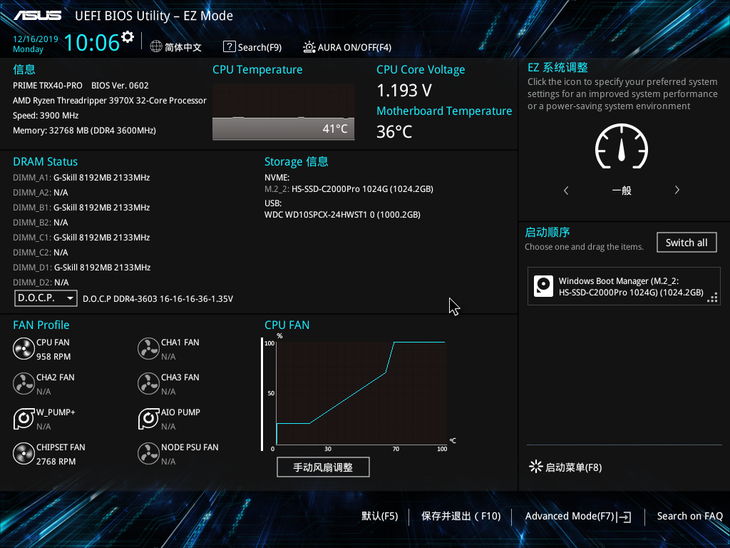This screenshot has height=548, width=730.
Task: Click the CHA1 FAN icon
Action: coord(149,349)
